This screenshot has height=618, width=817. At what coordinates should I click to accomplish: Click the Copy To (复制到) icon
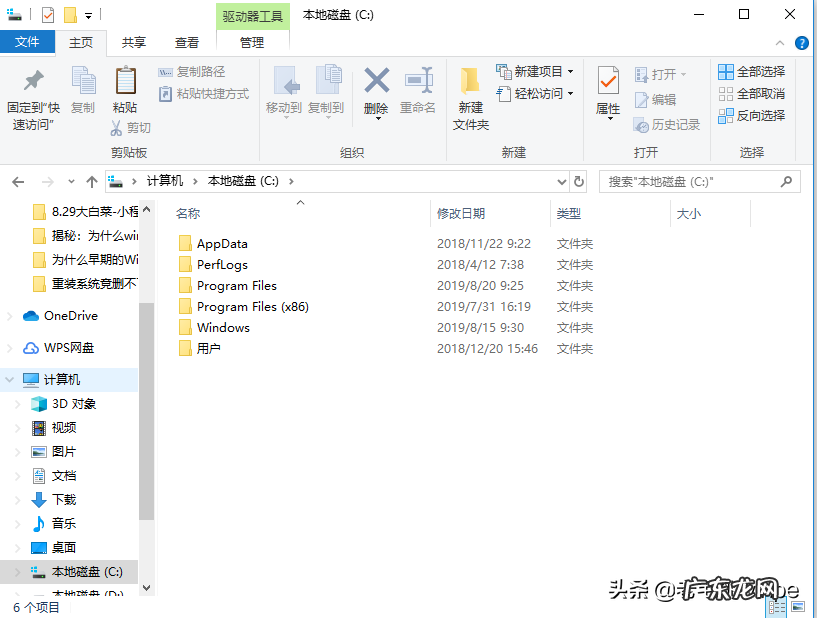click(328, 80)
